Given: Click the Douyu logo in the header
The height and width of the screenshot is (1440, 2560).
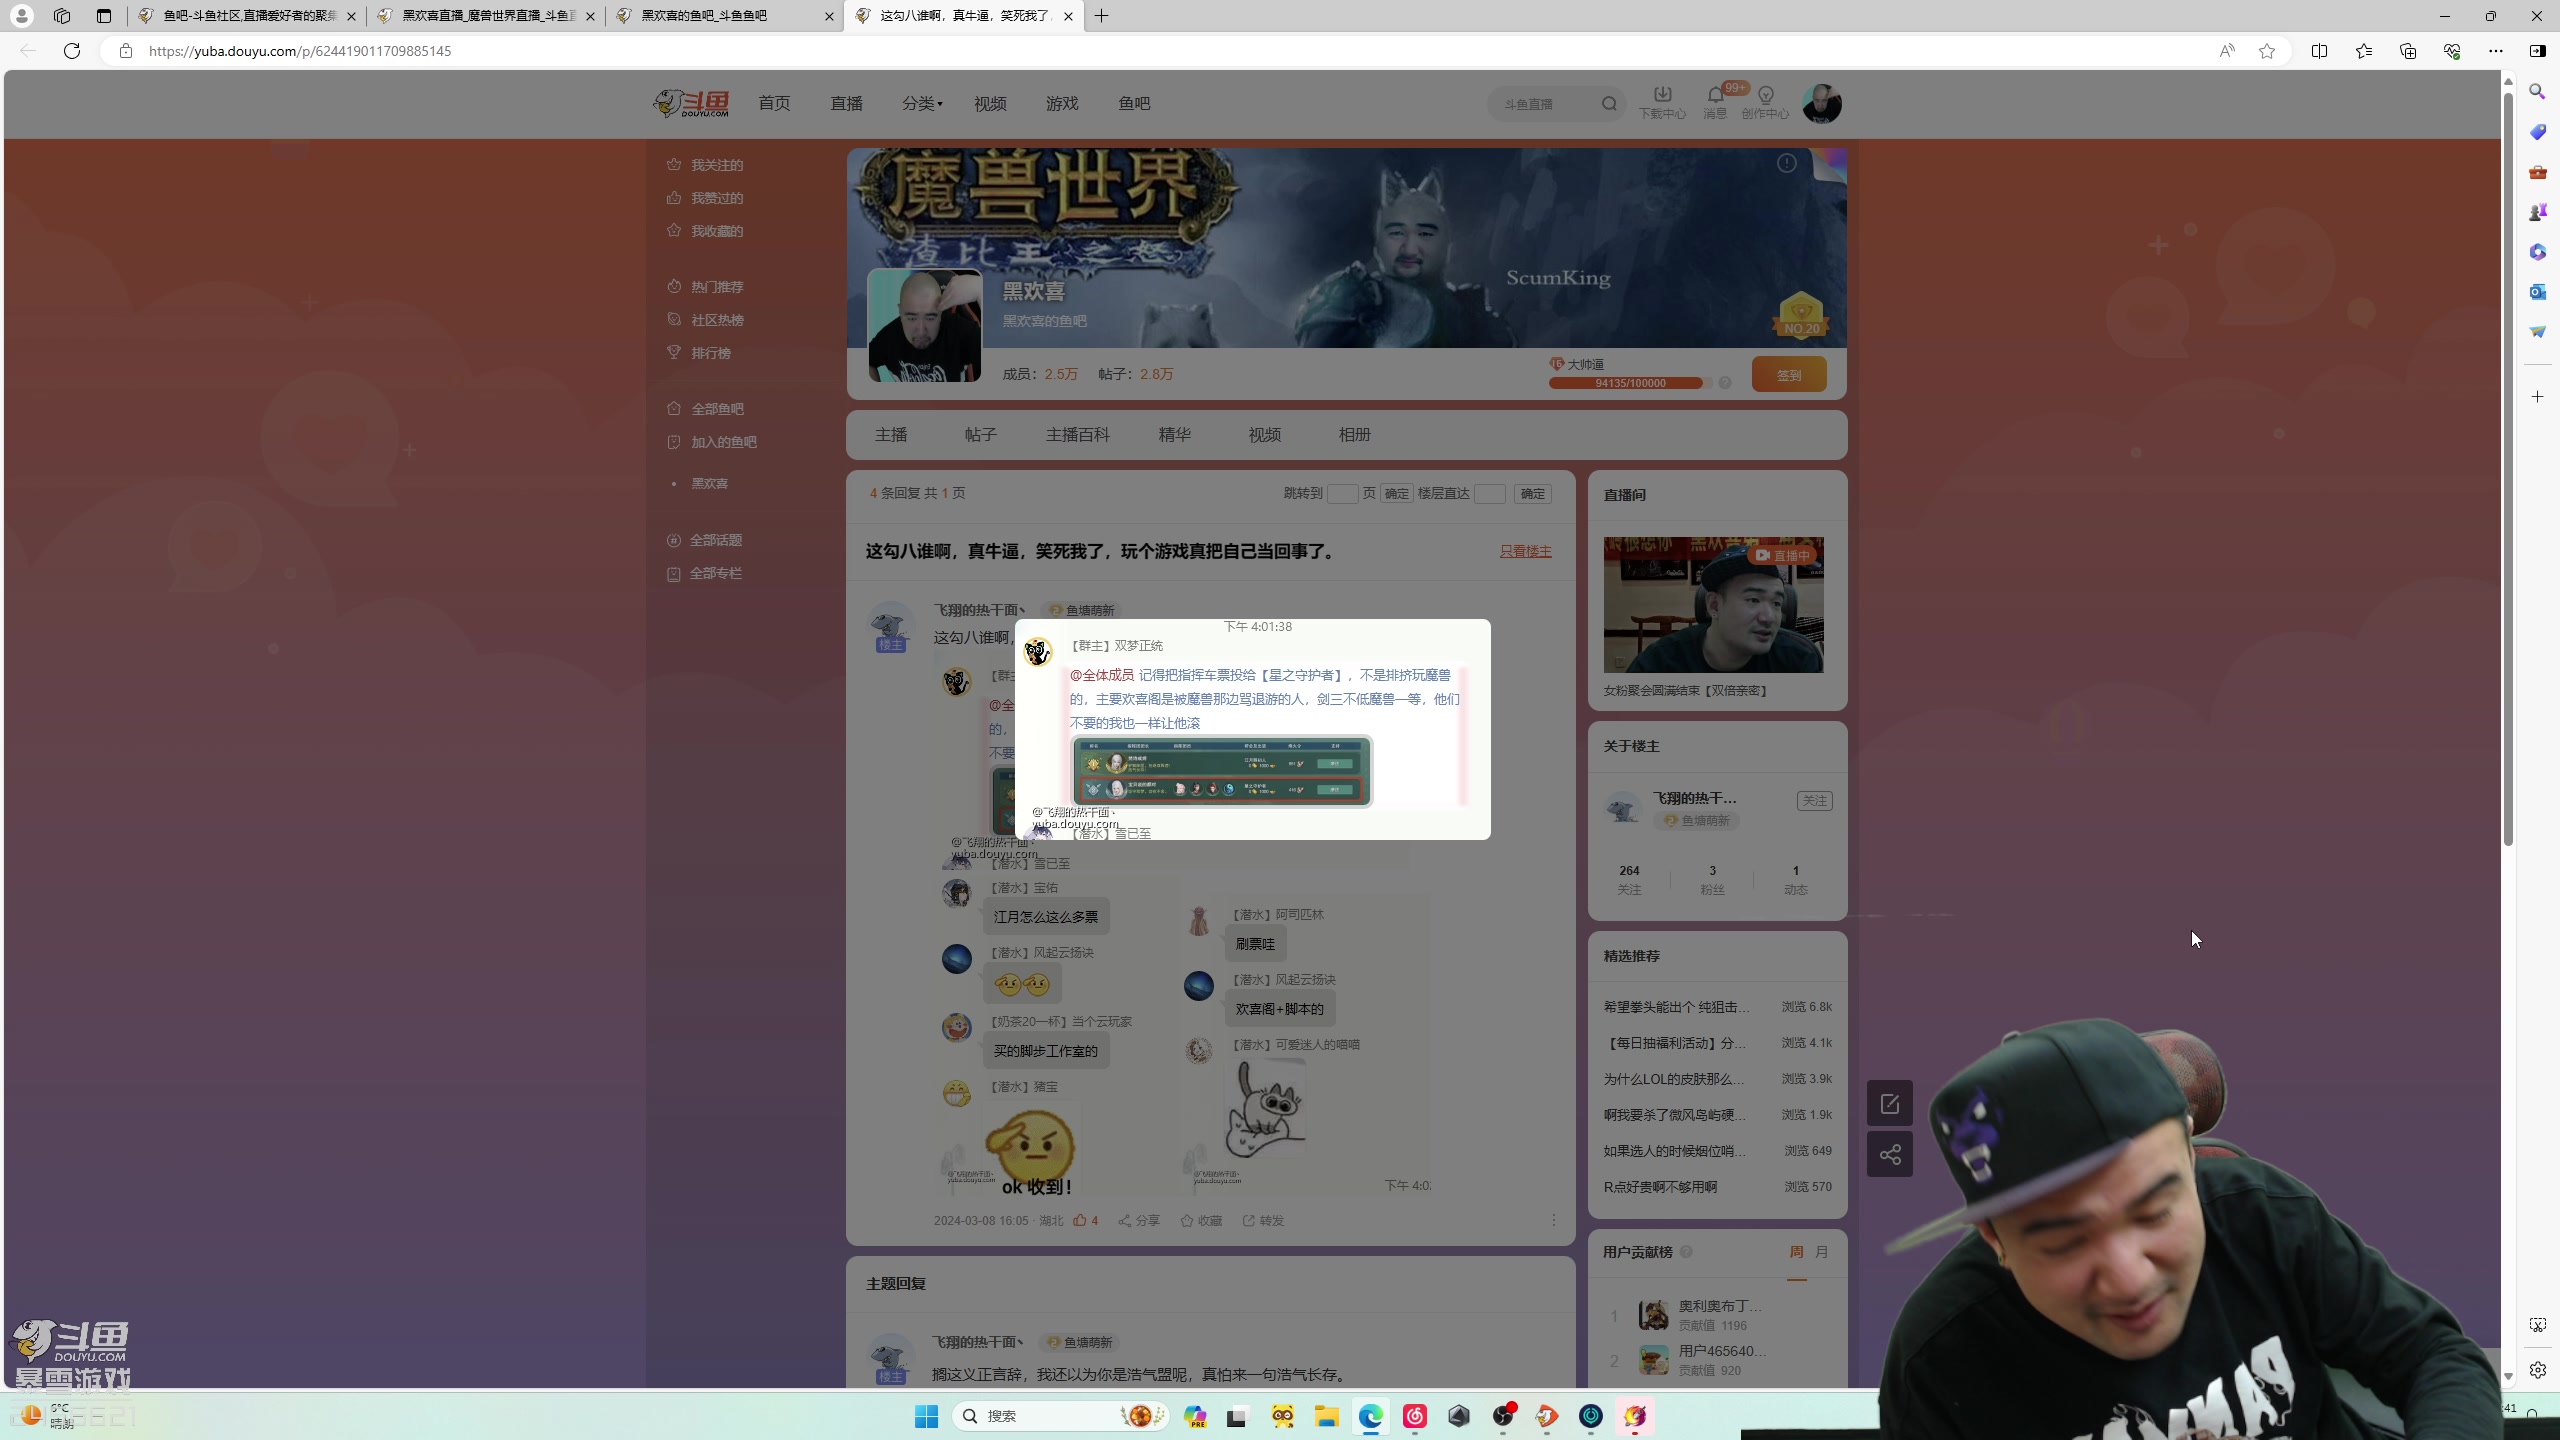Looking at the screenshot, I should [691, 103].
